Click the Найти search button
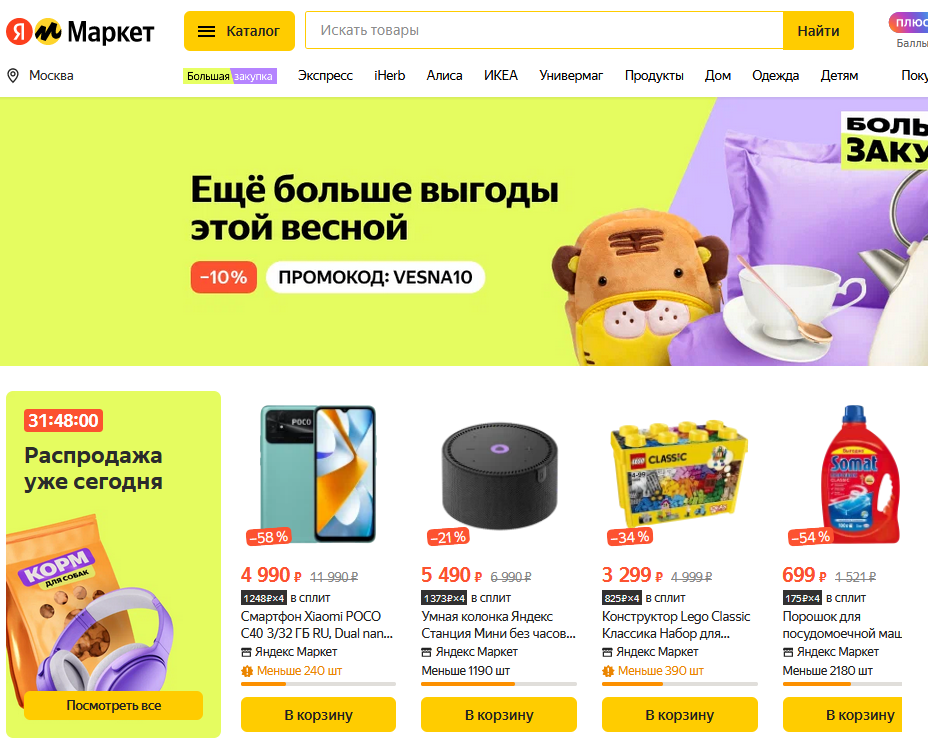928x753 pixels. click(818, 31)
